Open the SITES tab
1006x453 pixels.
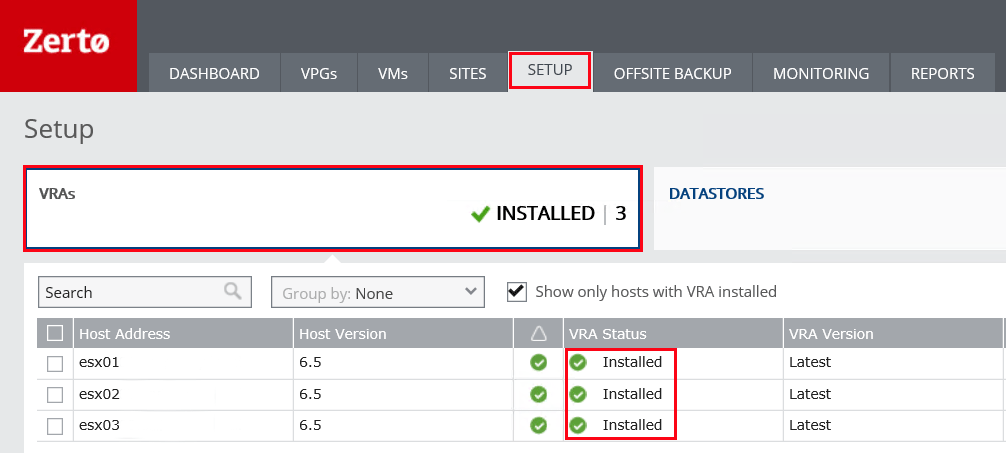coord(468,73)
